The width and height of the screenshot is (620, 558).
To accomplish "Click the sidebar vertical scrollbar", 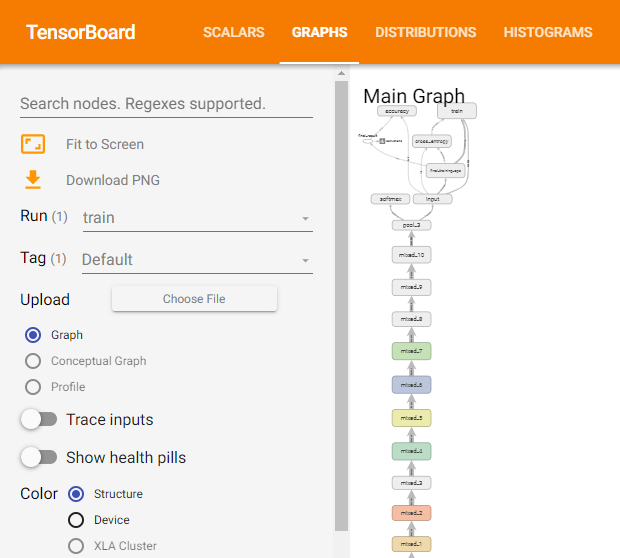I will point(341,306).
